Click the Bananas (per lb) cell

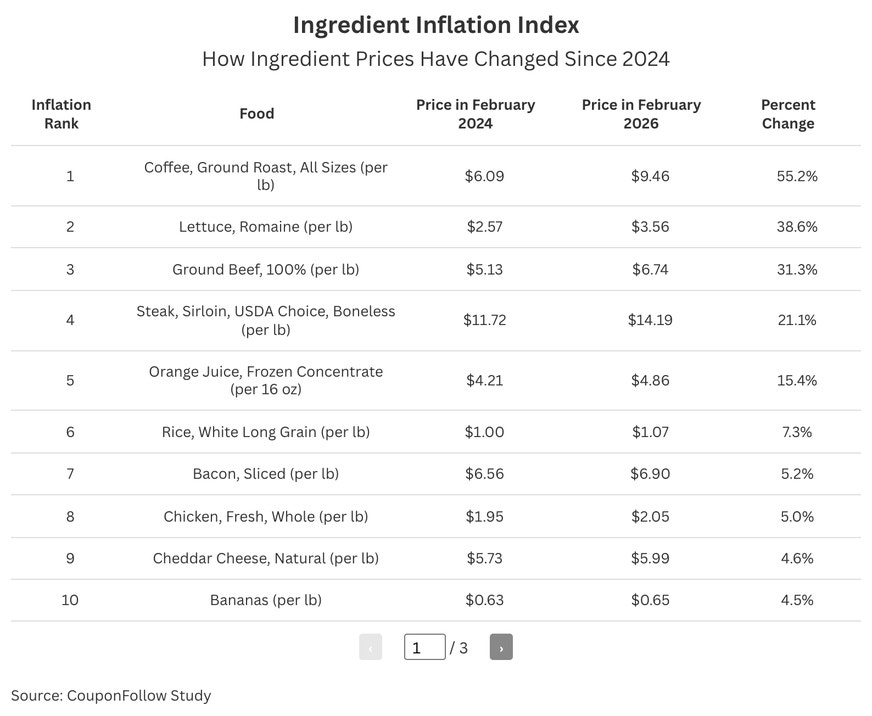(266, 600)
